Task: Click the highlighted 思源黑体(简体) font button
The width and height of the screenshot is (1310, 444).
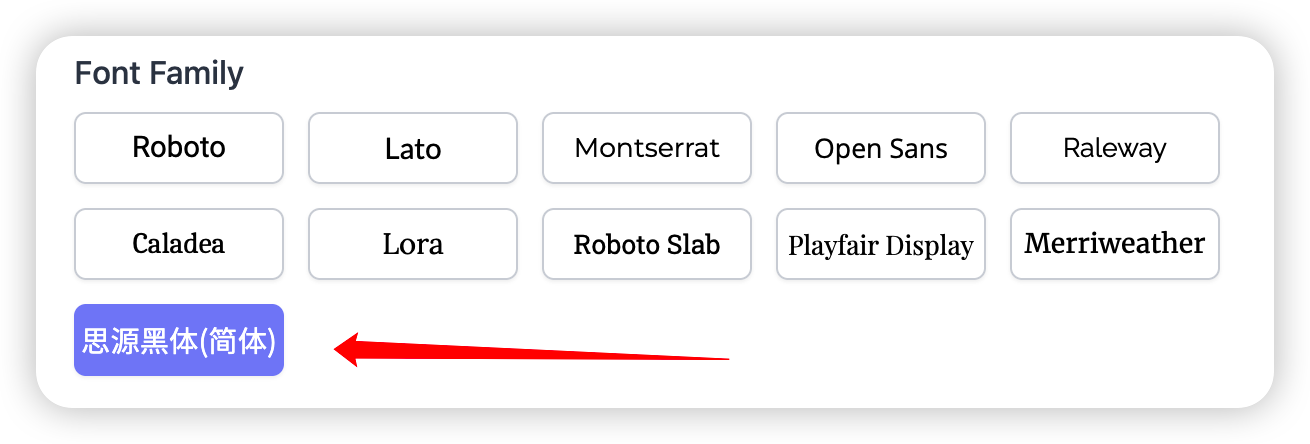Action: click(x=179, y=340)
